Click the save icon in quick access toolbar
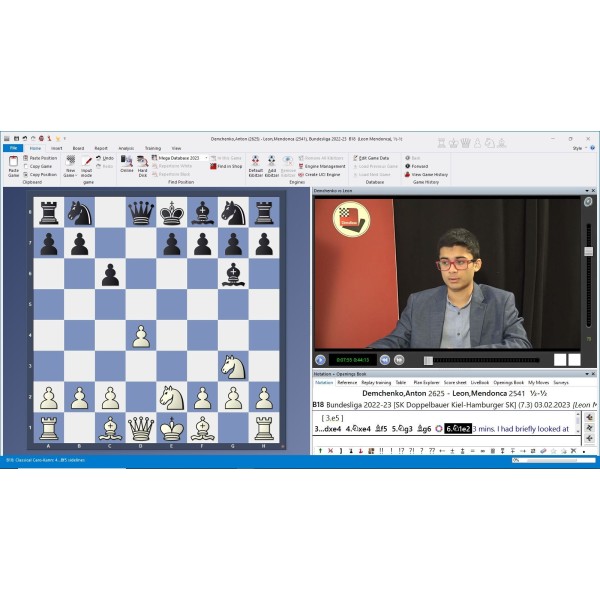The image size is (600, 600). point(16,139)
